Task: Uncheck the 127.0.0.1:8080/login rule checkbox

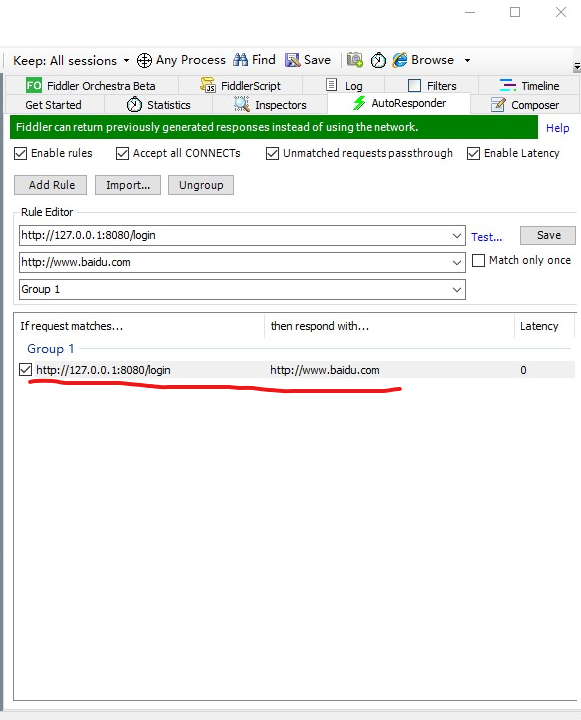Action: click(x=26, y=370)
